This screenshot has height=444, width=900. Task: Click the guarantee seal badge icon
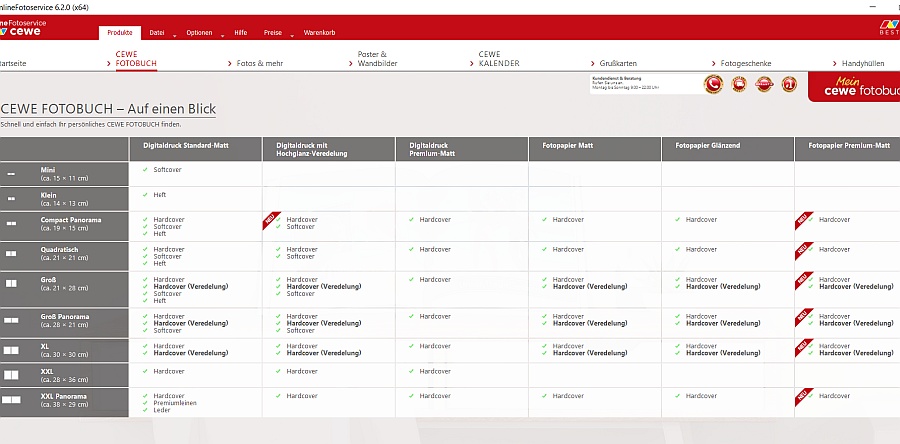coord(764,84)
